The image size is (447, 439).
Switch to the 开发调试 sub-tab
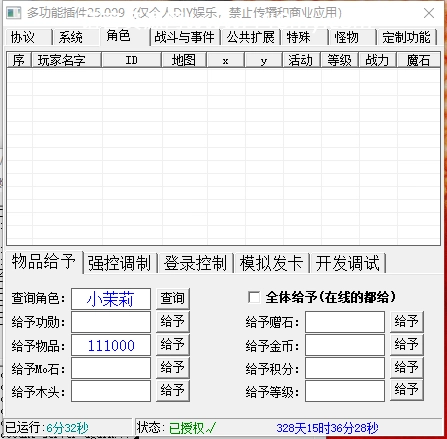[x=348, y=263]
